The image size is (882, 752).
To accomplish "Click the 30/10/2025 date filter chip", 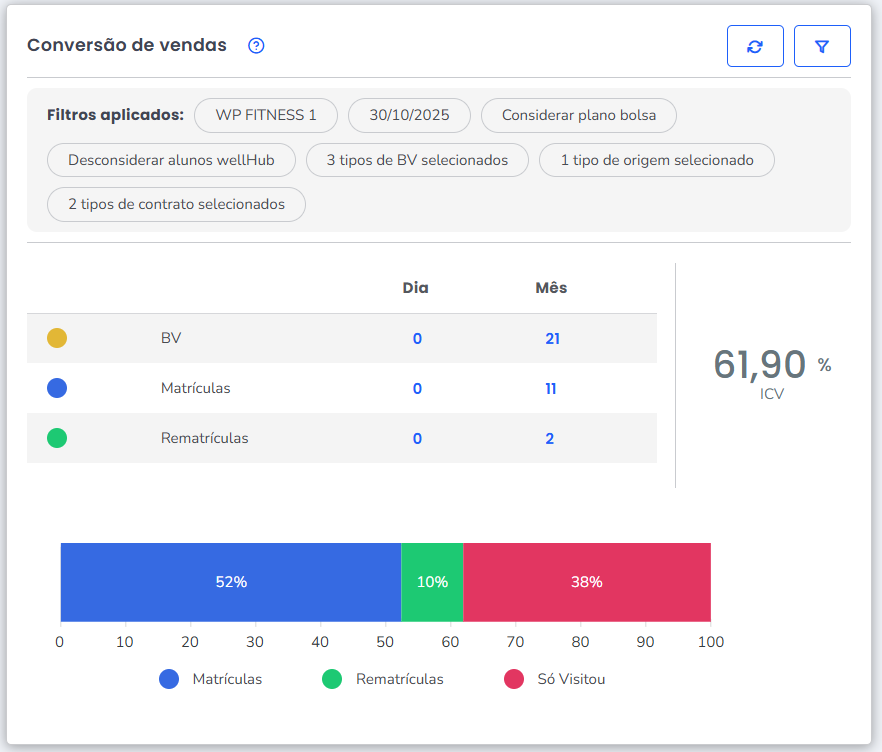I will point(409,115).
